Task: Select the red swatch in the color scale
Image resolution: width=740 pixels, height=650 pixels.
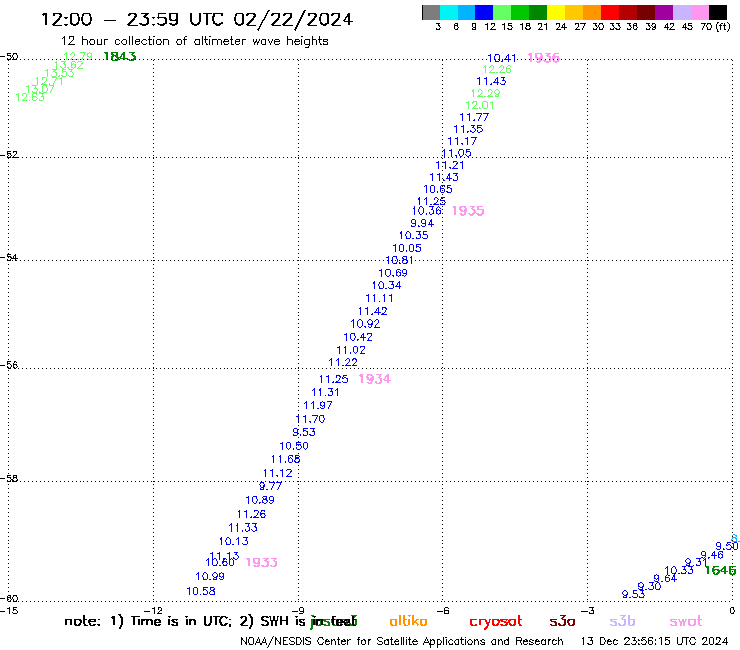Action: pyautogui.click(x=610, y=12)
